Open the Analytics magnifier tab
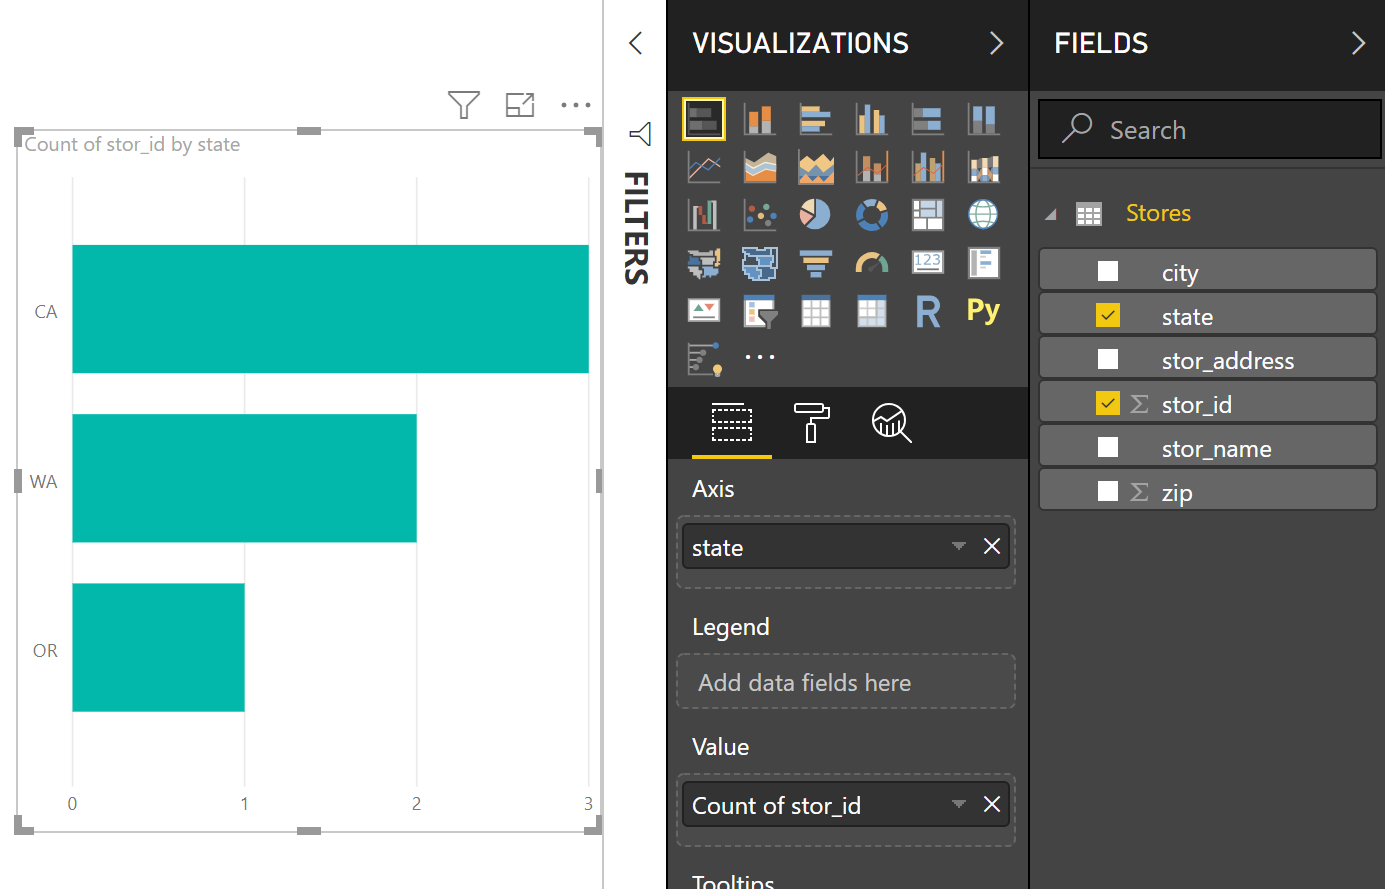The height and width of the screenshot is (889, 1385). (890, 423)
